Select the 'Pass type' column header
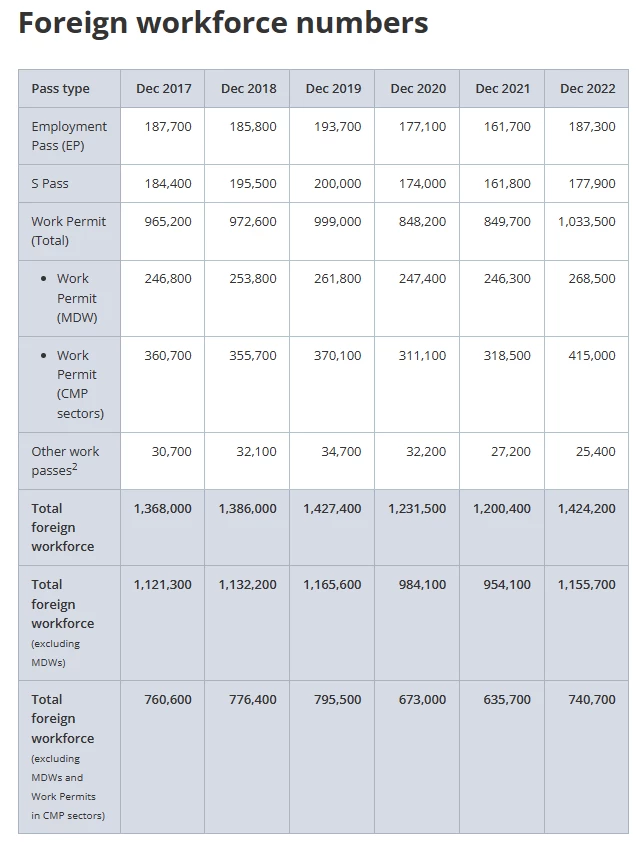Viewport: 642px width, 850px height. click(x=60, y=88)
